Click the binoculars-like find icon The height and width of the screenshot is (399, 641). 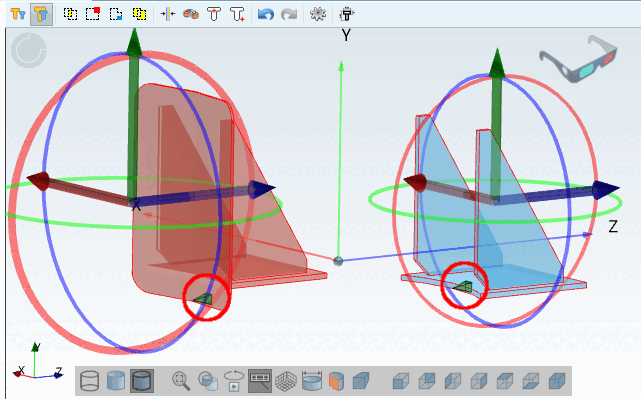click(191, 14)
